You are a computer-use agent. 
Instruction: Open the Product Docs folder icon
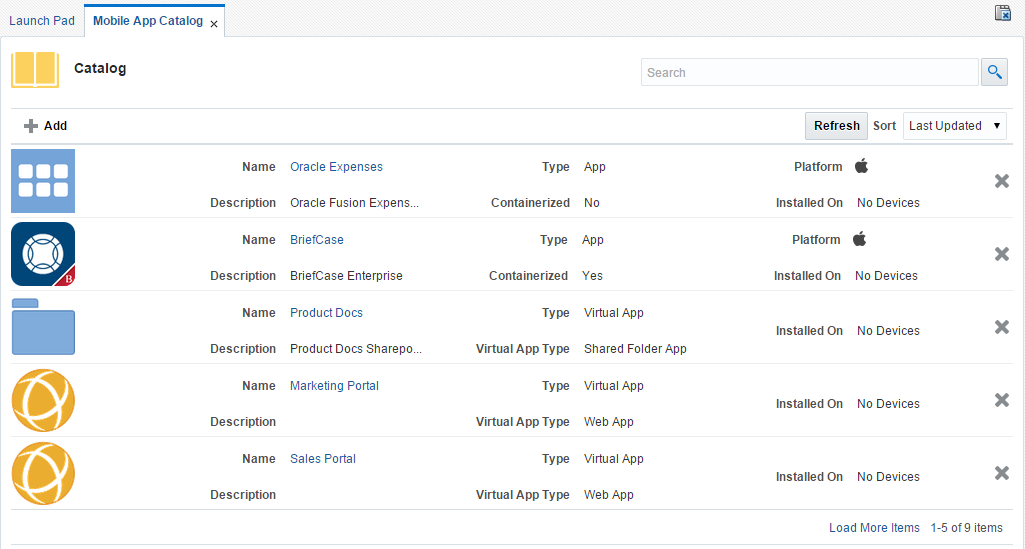[x=43, y=327]
